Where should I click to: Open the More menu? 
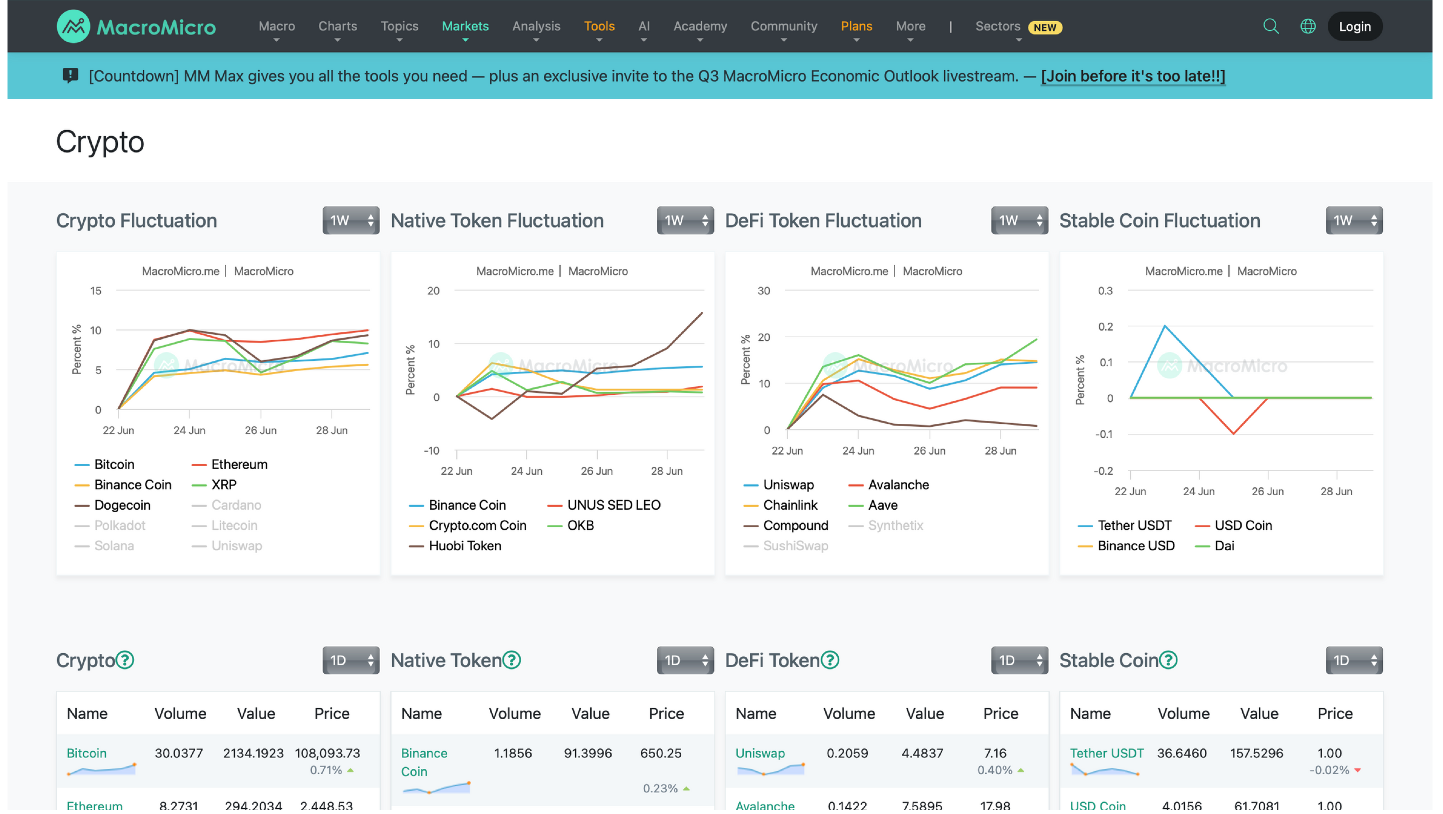click(911, 27)
